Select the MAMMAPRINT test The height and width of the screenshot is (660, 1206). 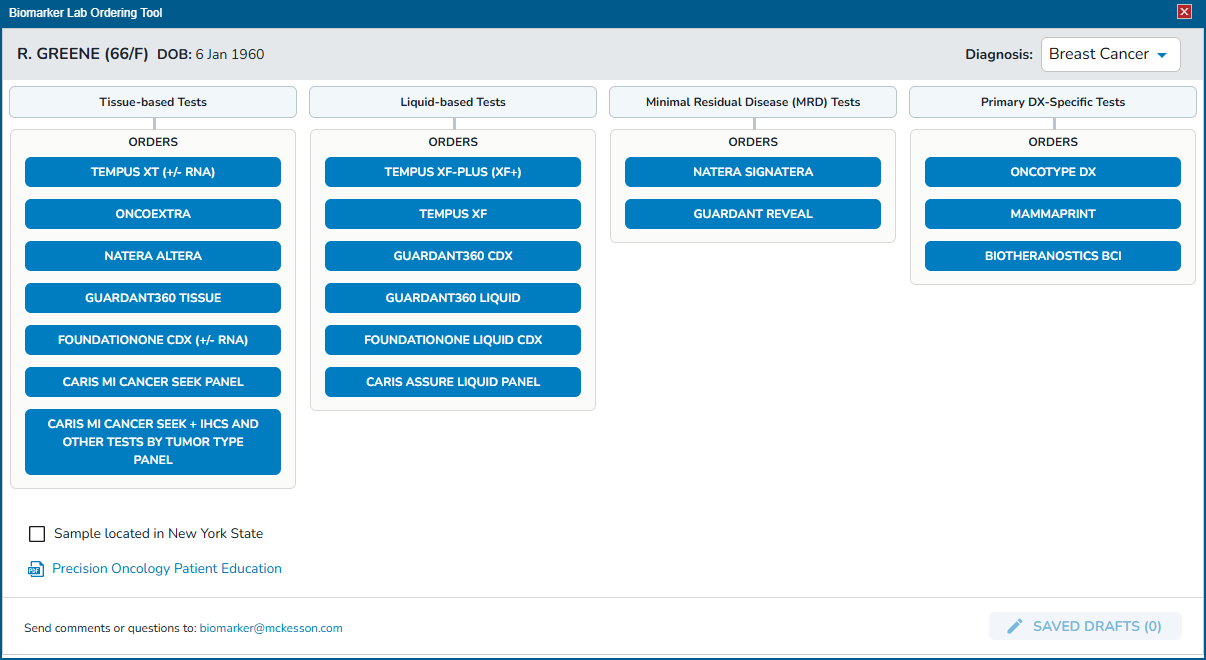[1052, 213]
